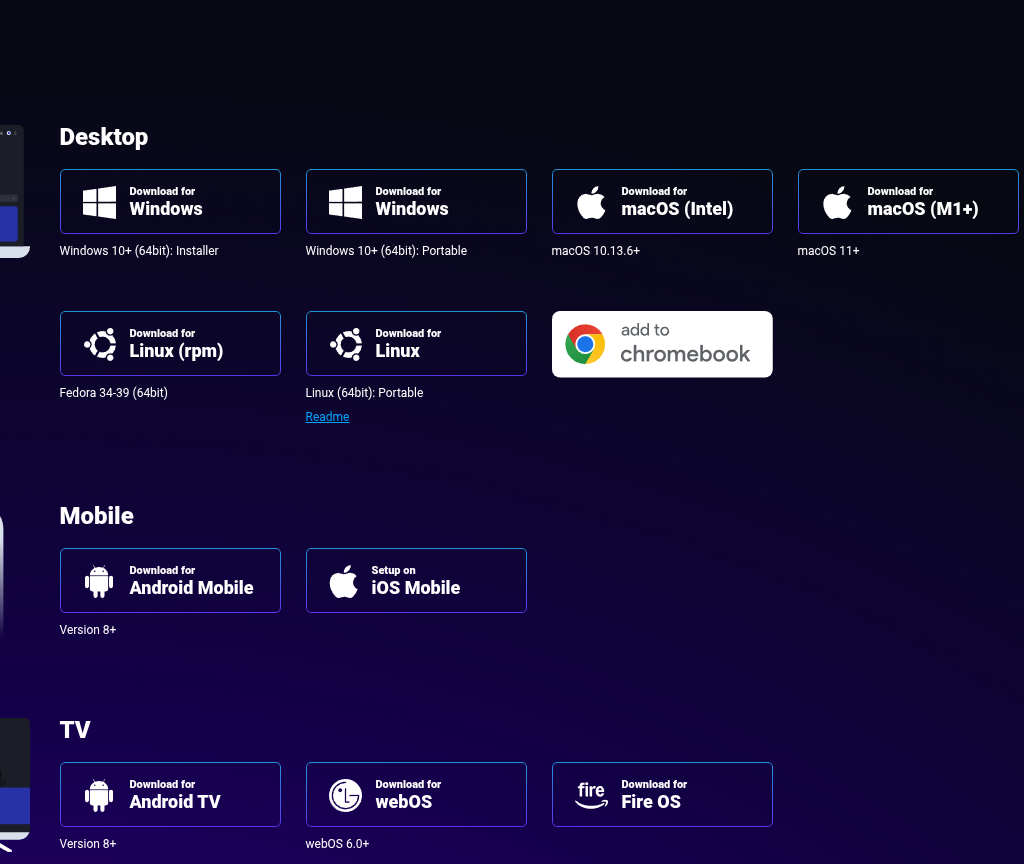Click the Android robot icon for Android Mobile
Viewport: 1024px width, 864px height.
tap(99, 581)
